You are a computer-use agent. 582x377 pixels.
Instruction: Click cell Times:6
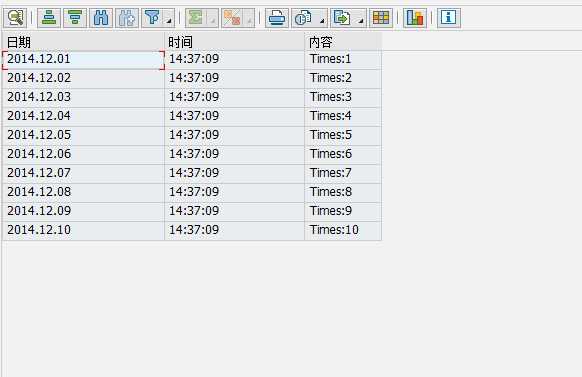tap(343, 155)
